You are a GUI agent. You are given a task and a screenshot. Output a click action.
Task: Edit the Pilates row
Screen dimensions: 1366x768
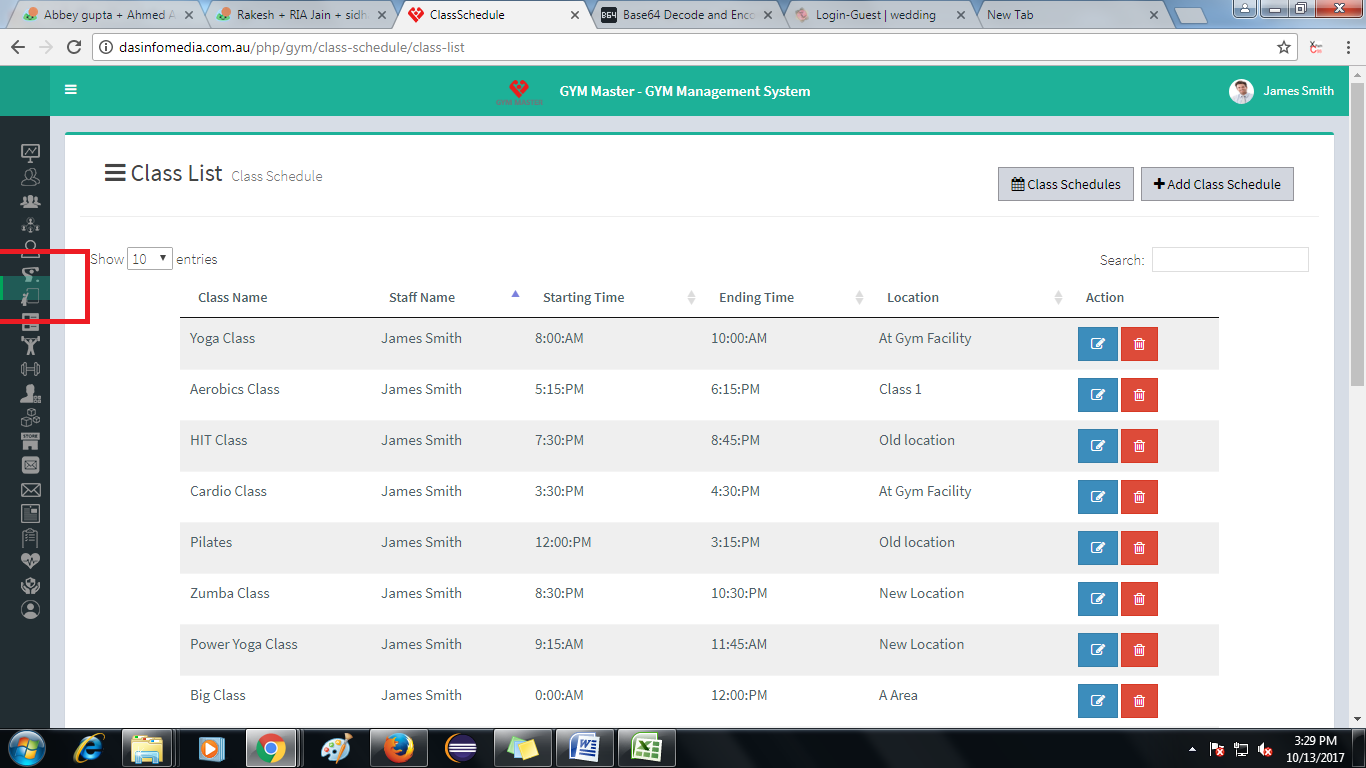[x=1097, y=548]
